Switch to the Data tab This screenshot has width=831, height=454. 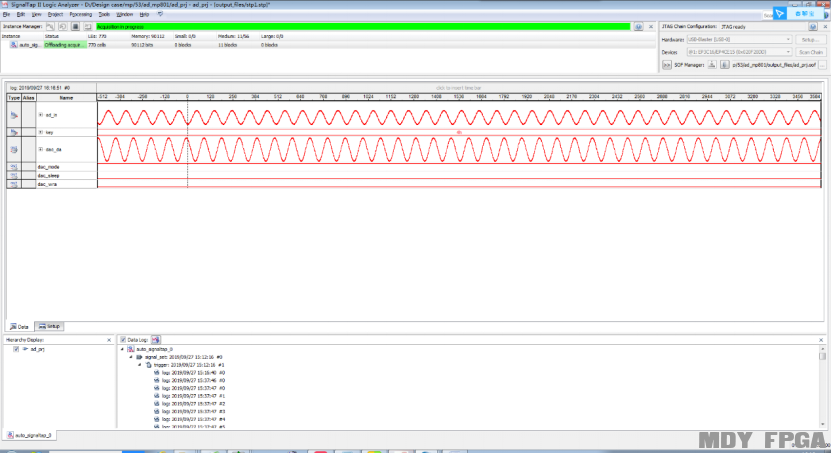click(20, 326)
